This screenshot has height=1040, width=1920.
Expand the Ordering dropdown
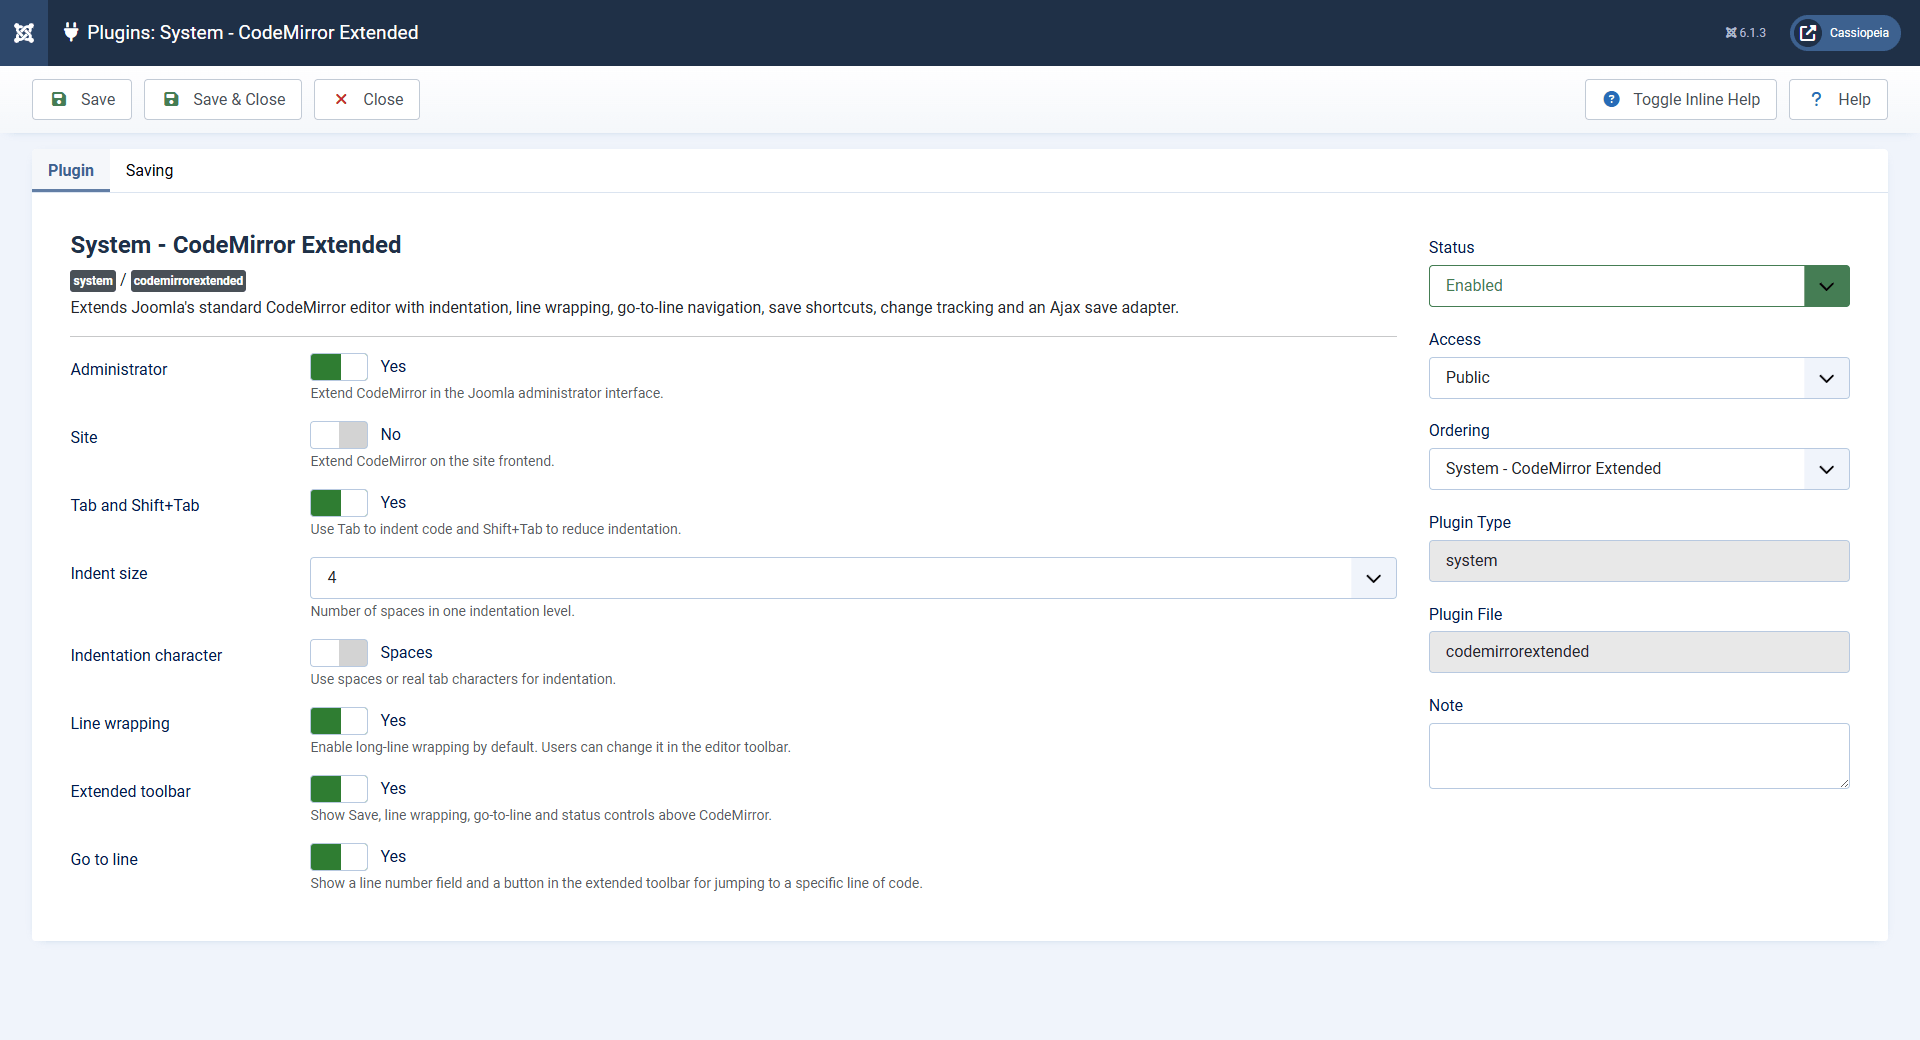[x=1639, y=469]
